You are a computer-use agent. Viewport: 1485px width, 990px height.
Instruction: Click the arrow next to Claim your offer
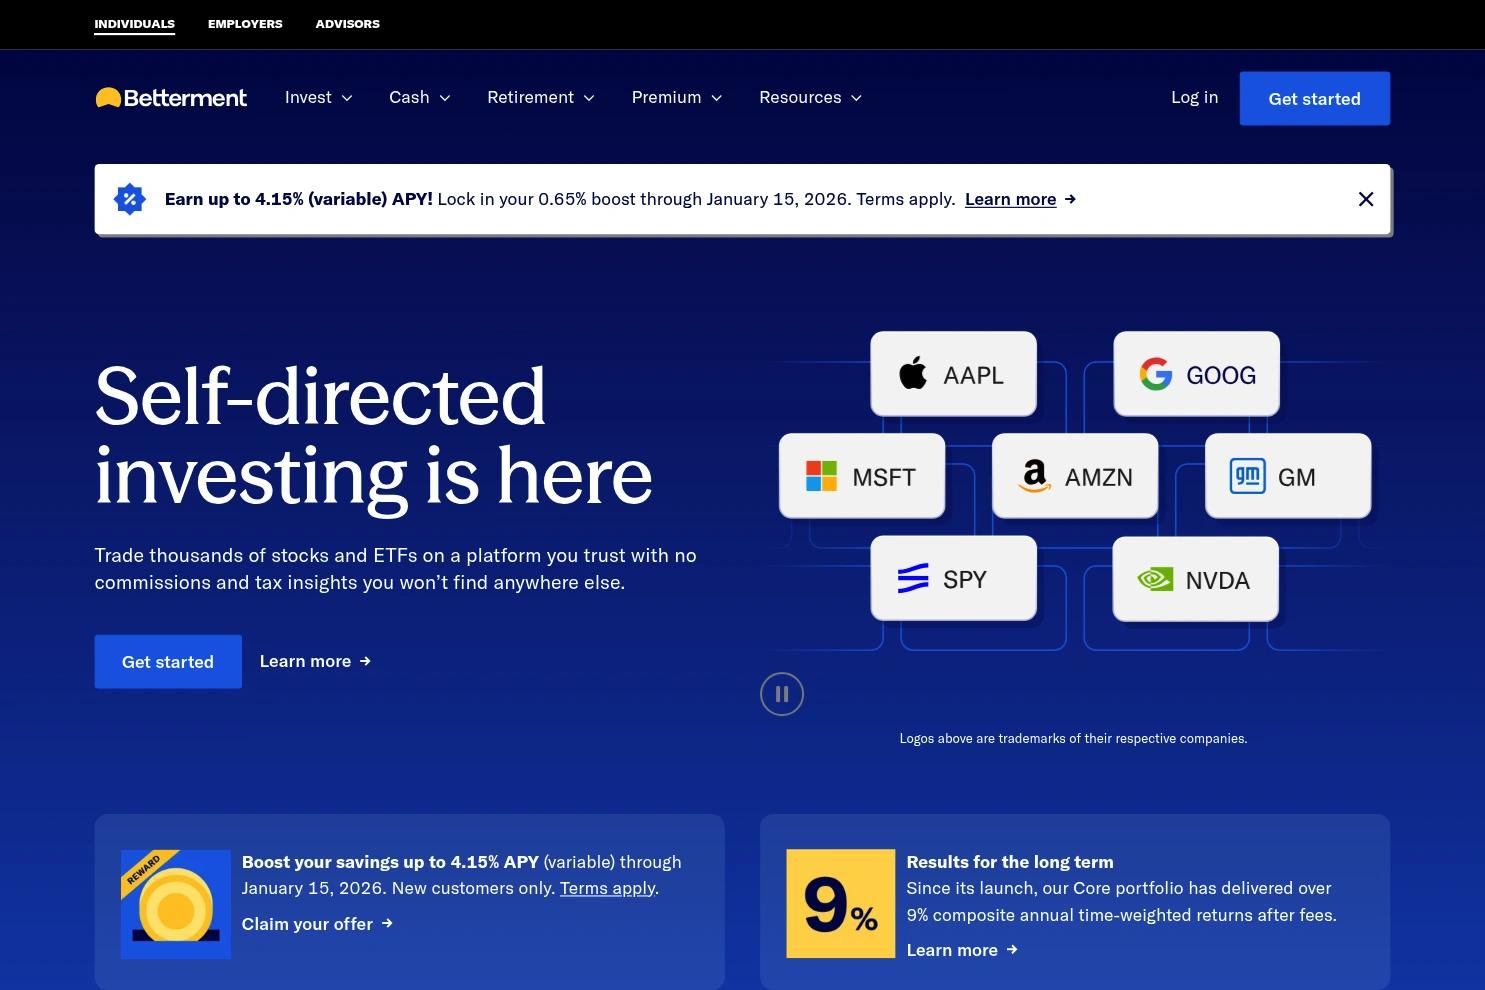[x=387, y=924]
